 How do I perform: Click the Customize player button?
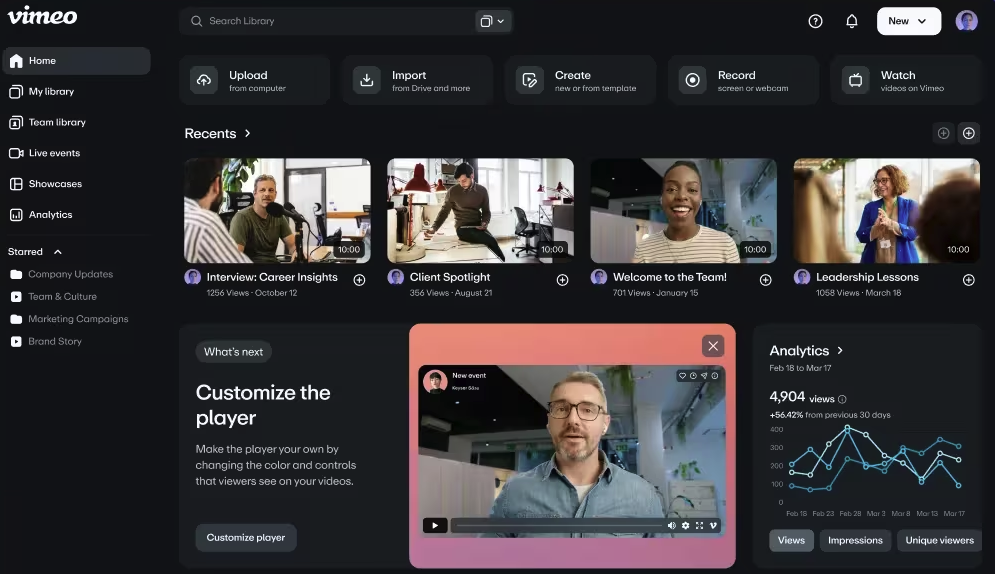tap(246, 537)
